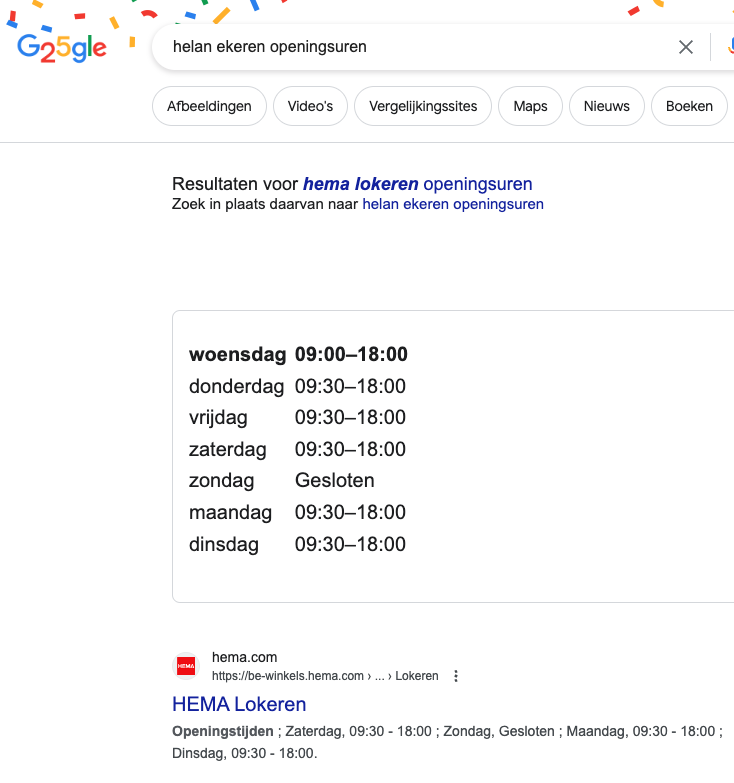The width and height of the screenshot is (734, 783).
Task: Go to the Maps tab
Action: click(530, 107)
